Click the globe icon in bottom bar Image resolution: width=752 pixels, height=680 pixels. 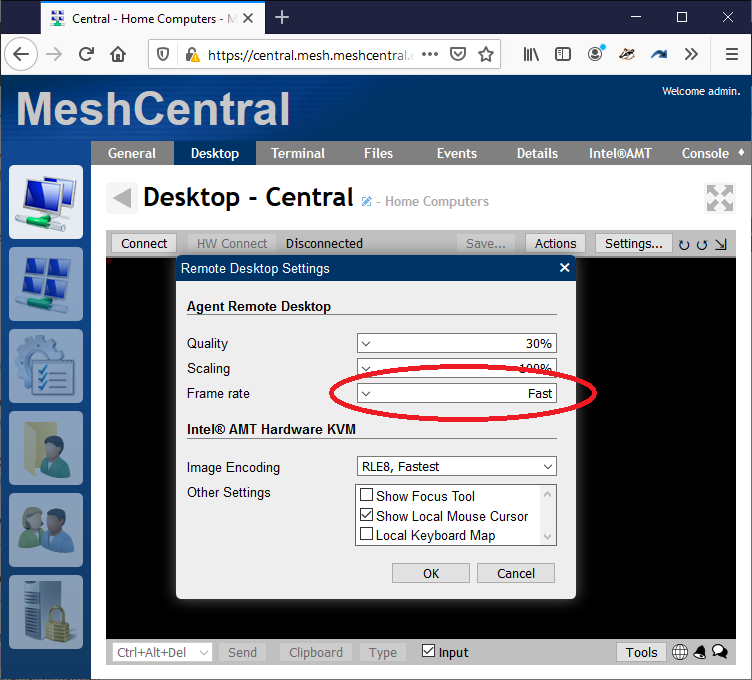click(680, 652)
